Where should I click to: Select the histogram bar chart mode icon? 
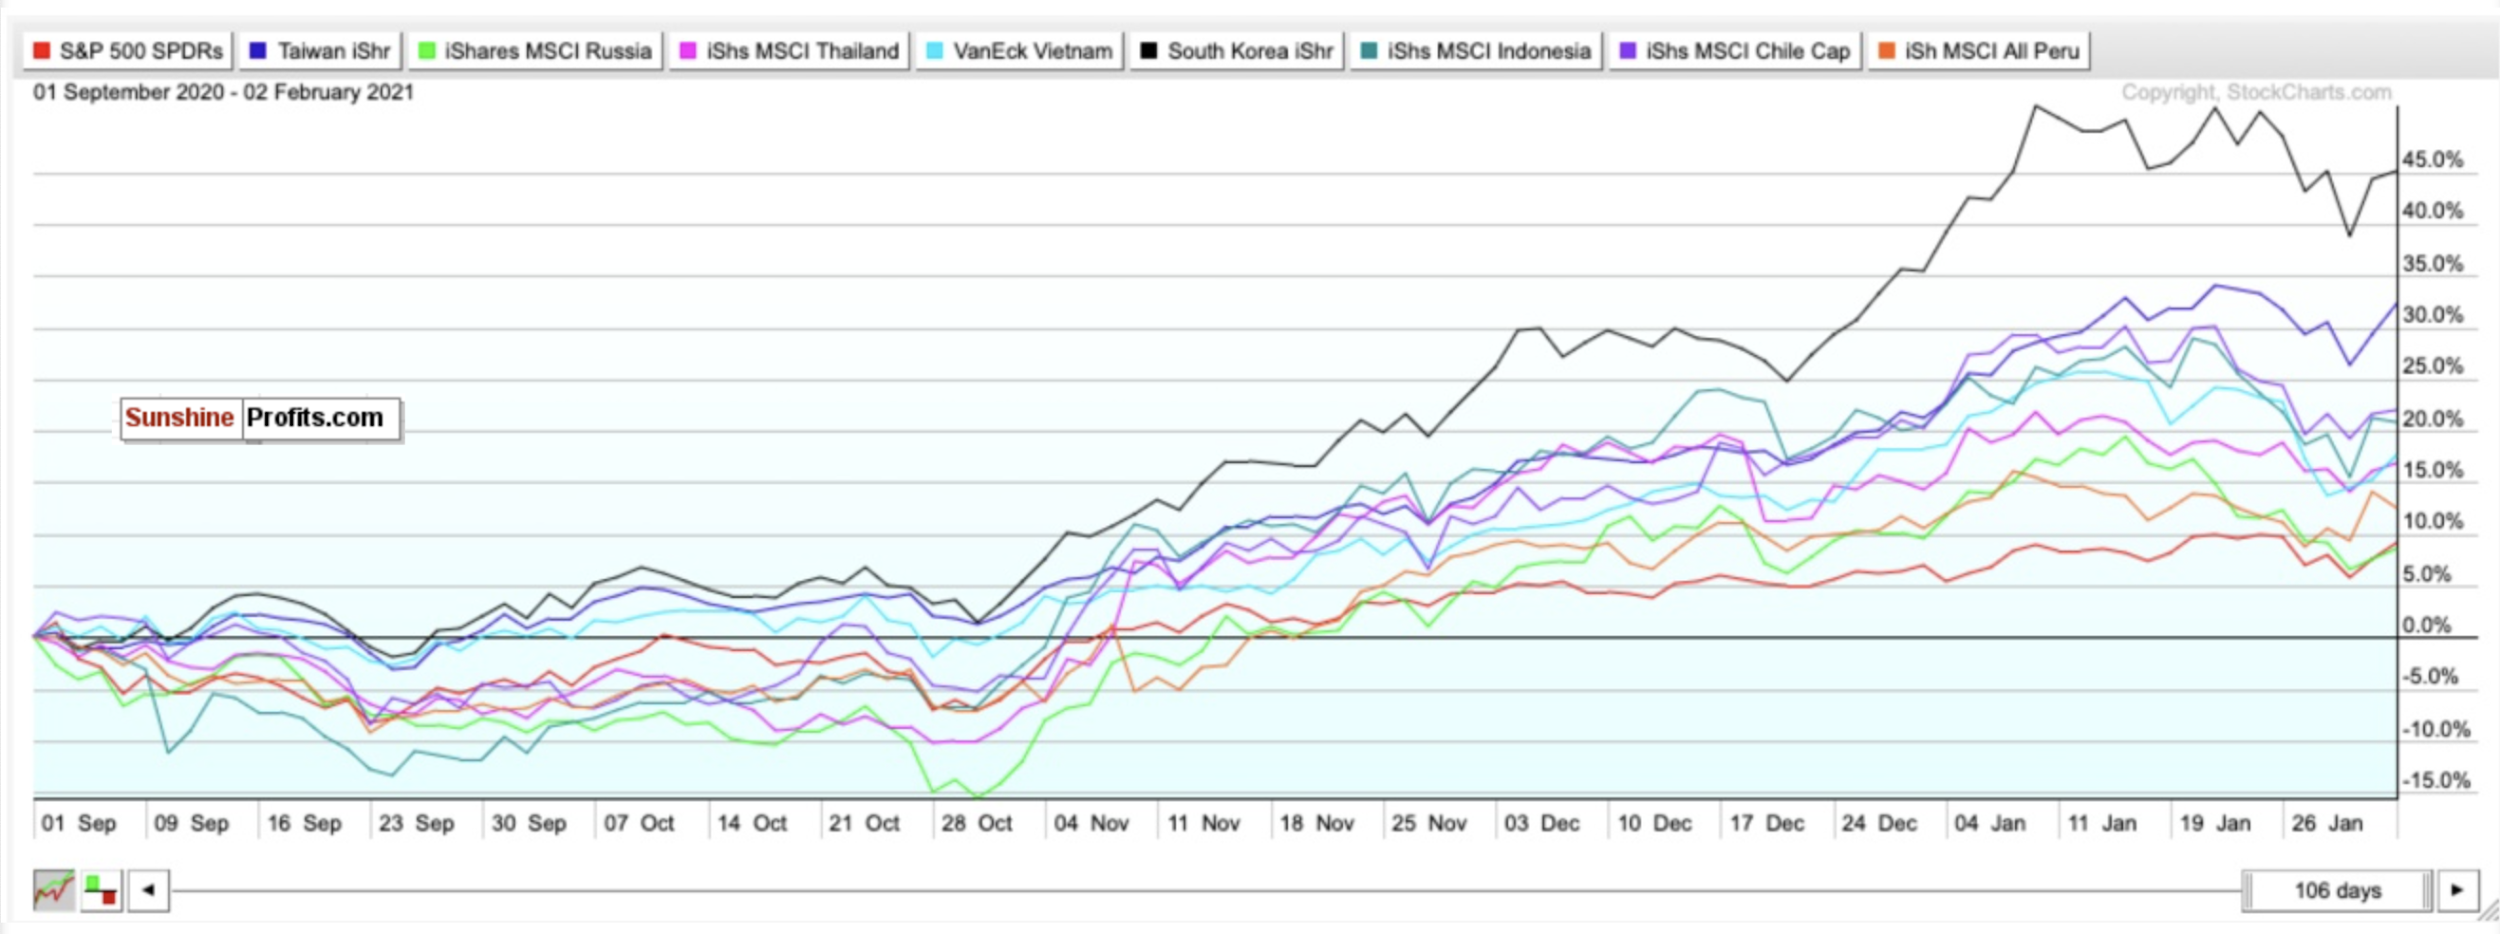point(101,890)
